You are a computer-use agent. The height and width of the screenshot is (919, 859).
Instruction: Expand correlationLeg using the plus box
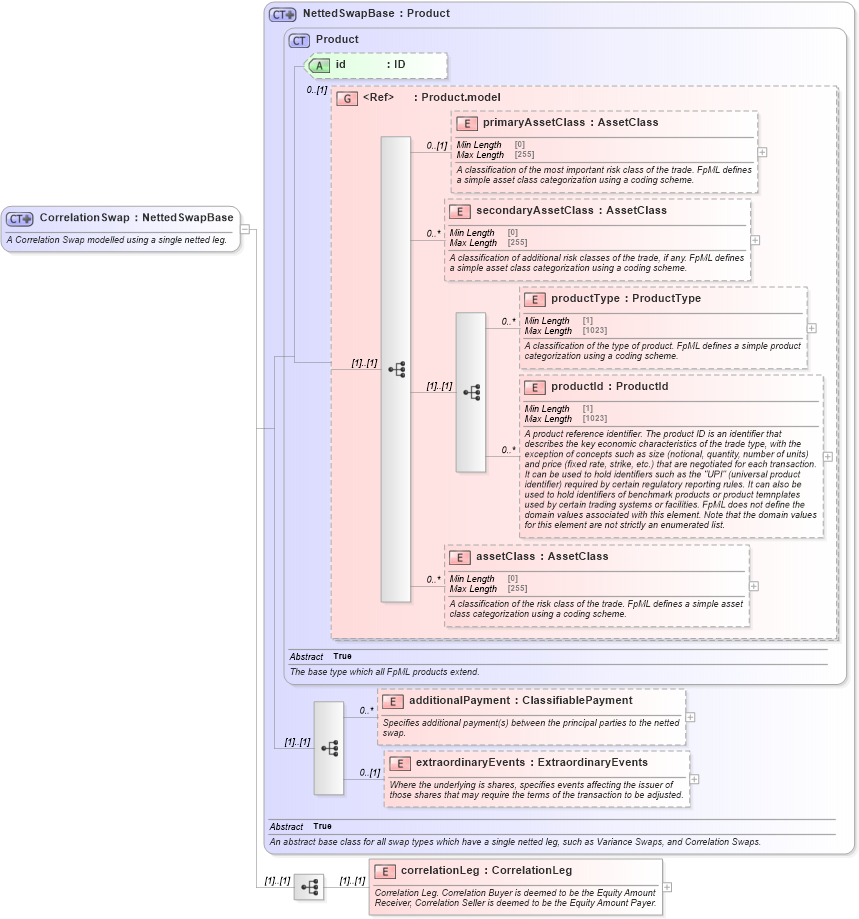pos(667,887)
